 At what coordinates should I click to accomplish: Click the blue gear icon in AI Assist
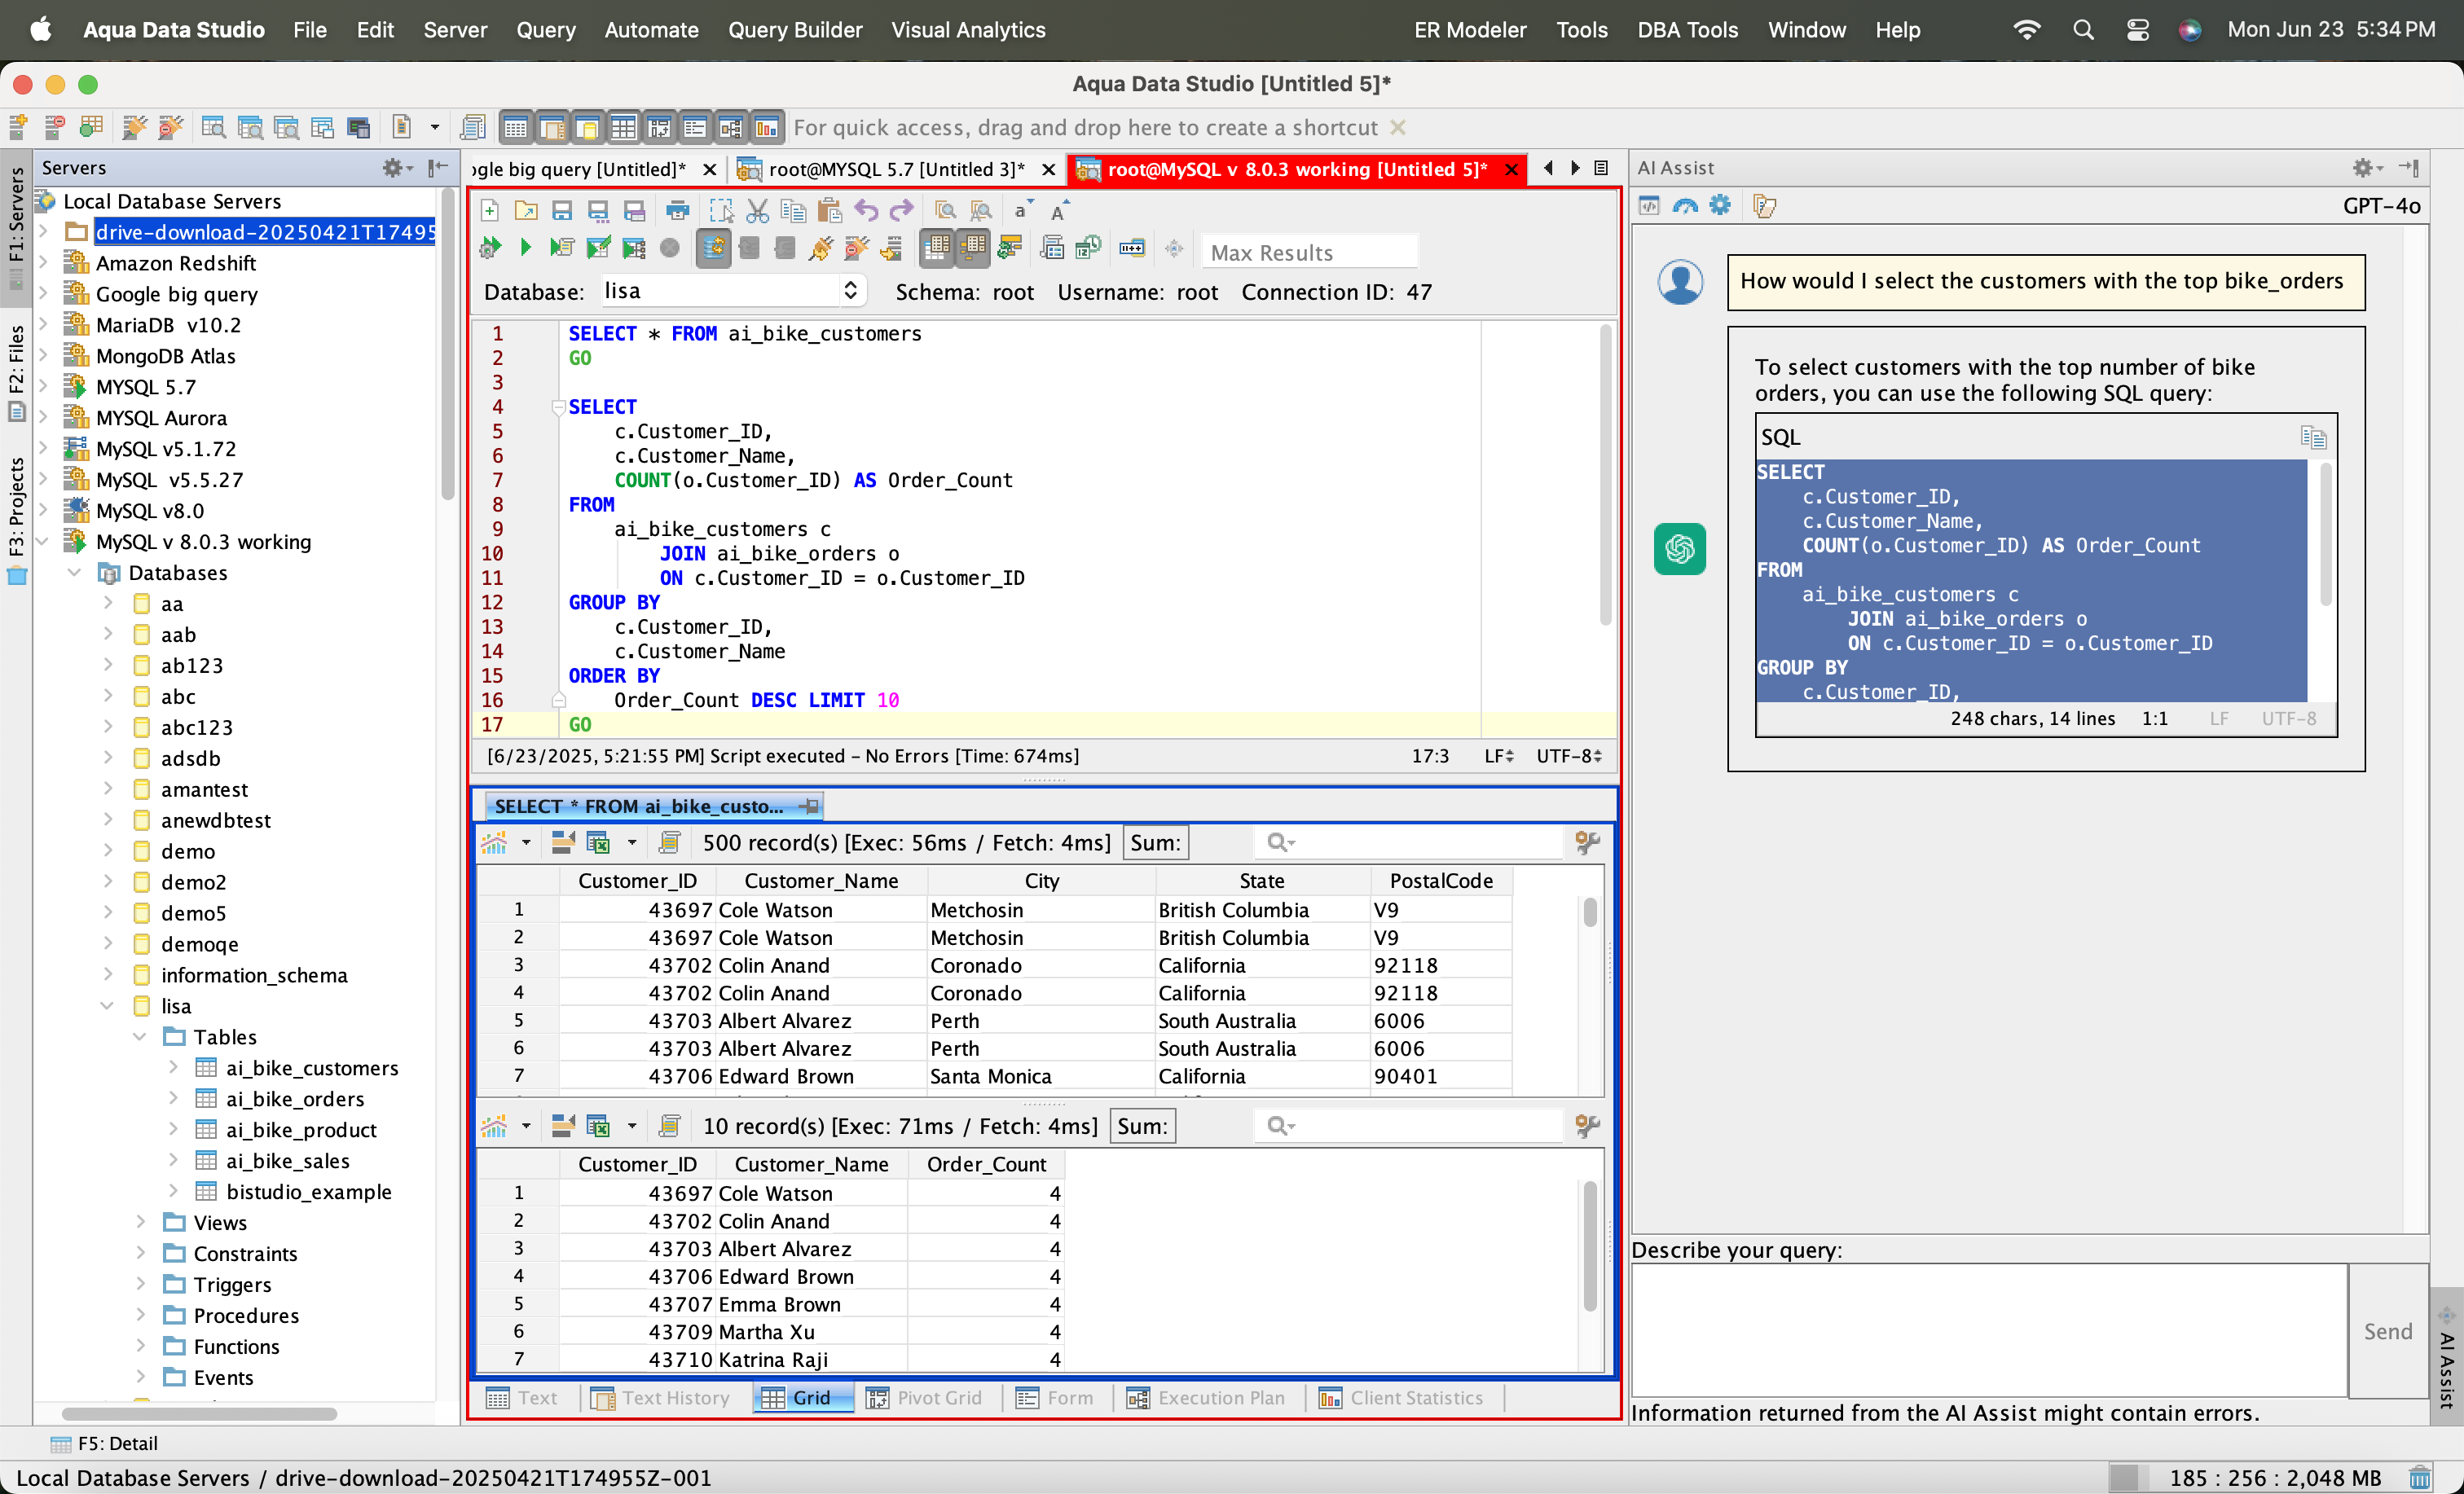pos(1720,206)
